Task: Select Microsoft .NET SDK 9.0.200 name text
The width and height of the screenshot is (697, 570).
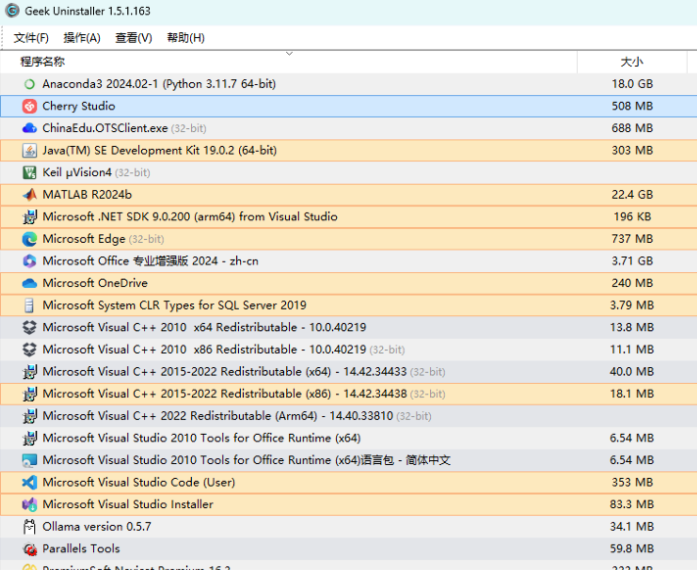Action: [190, 217]
